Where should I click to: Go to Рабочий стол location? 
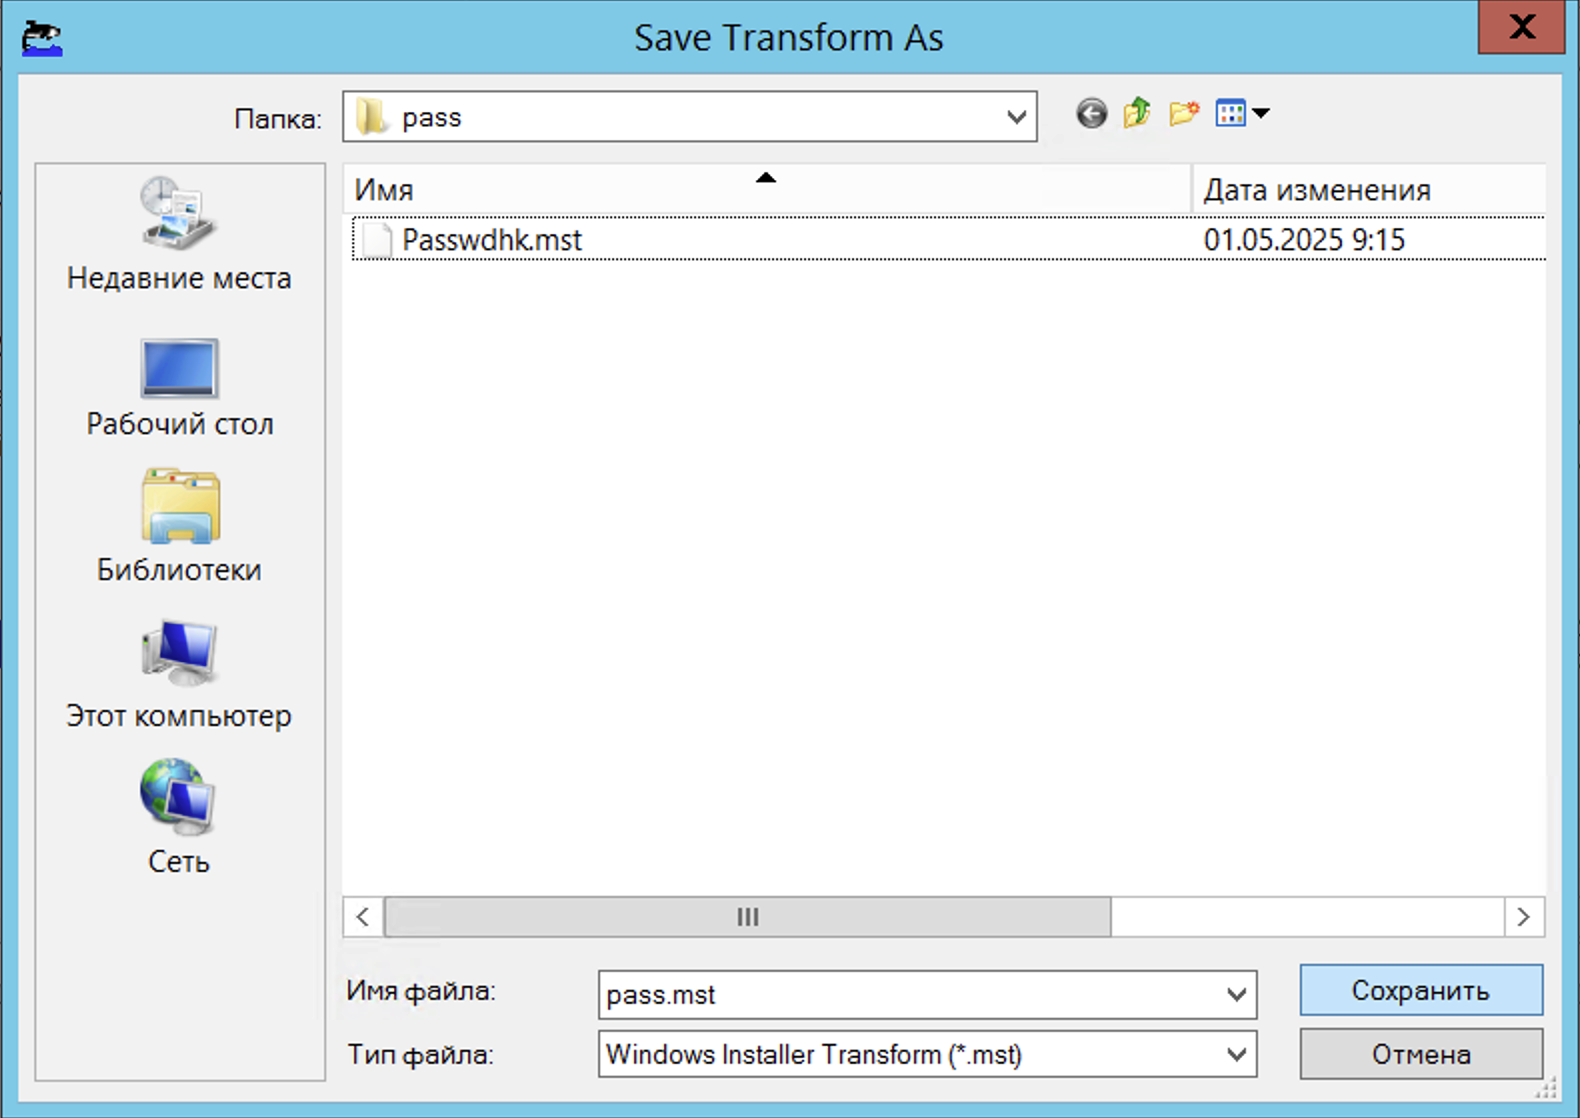(x=179, y=388)
